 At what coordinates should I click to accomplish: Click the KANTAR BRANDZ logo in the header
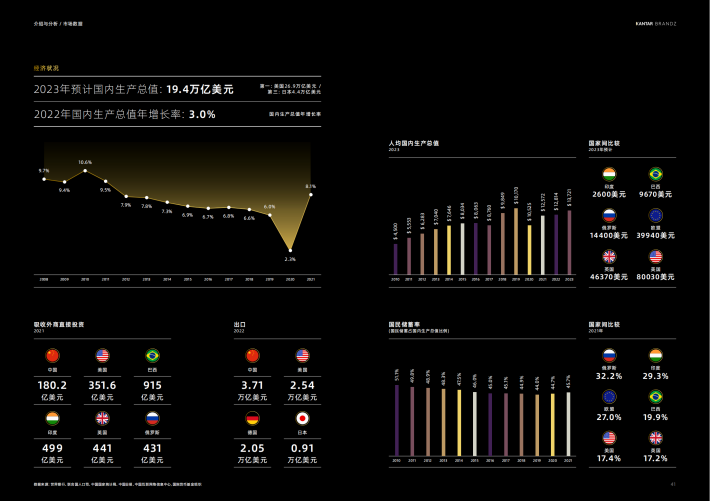point(655,21)
